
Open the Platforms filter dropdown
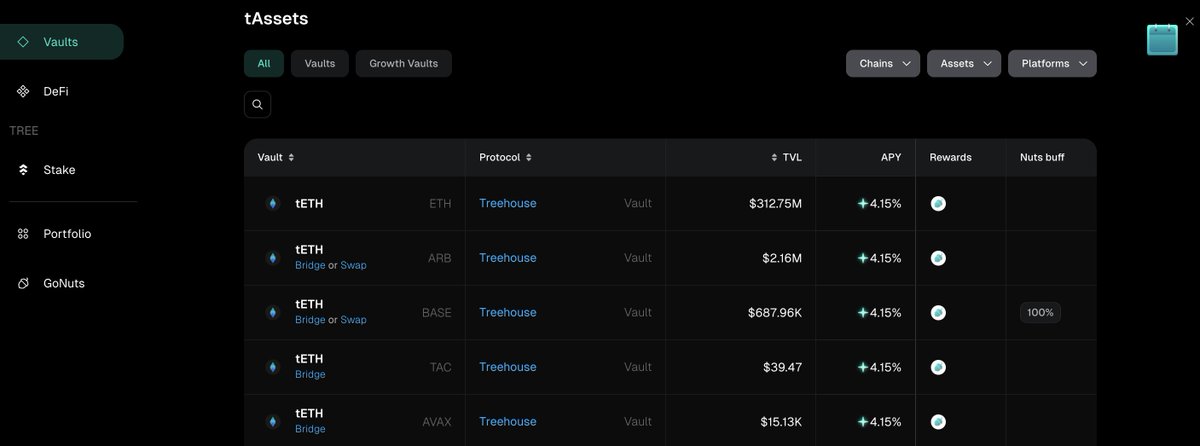(1052, 64)
